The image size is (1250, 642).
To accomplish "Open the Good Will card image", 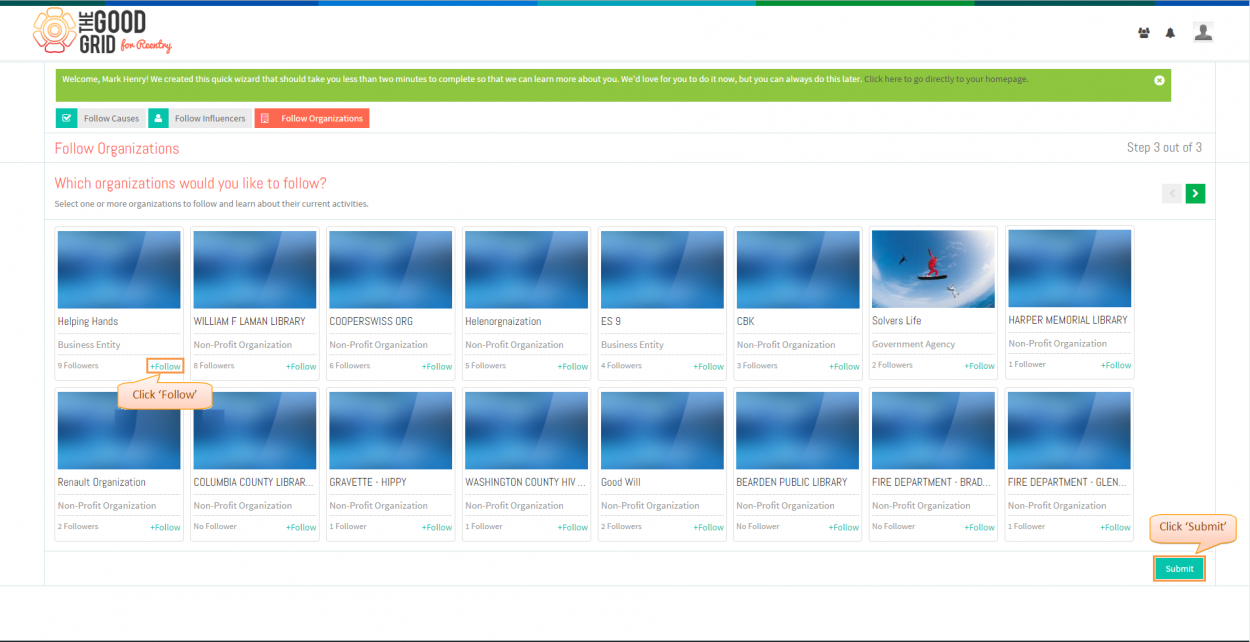I will [662, 430].
